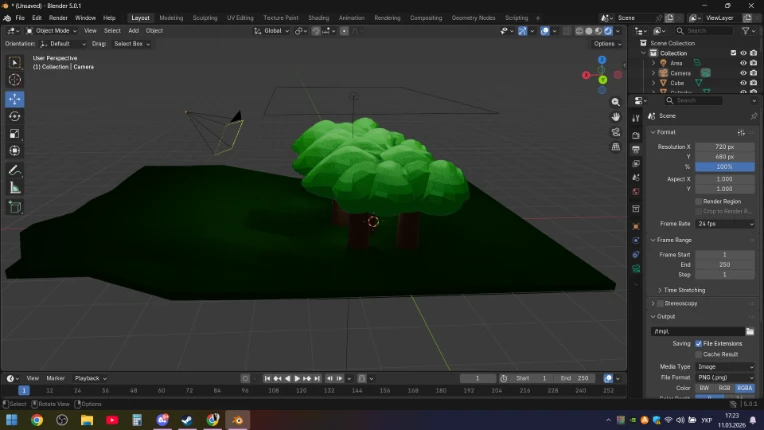
Task: Toggle Stereoscopy checkbox
Action: [660, 303]
